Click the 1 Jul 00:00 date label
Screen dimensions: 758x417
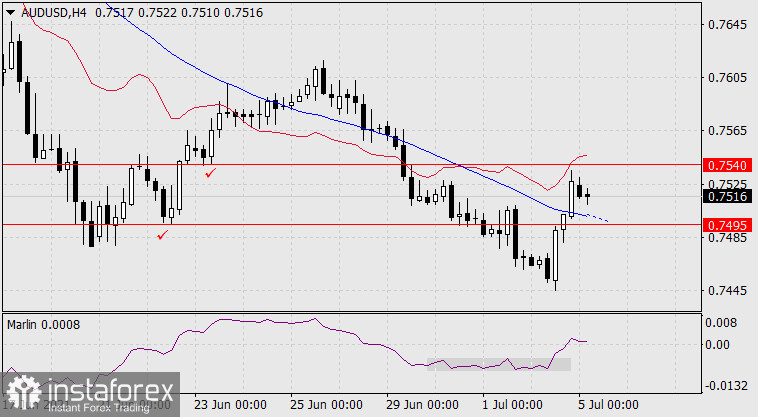click(x=512, y=405)
